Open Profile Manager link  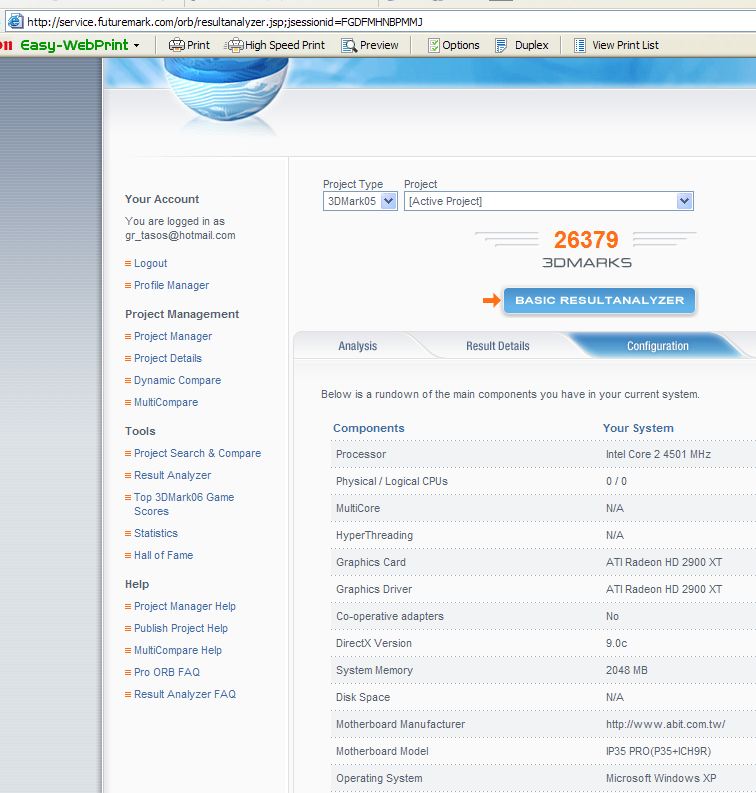(x=171, y=285)
